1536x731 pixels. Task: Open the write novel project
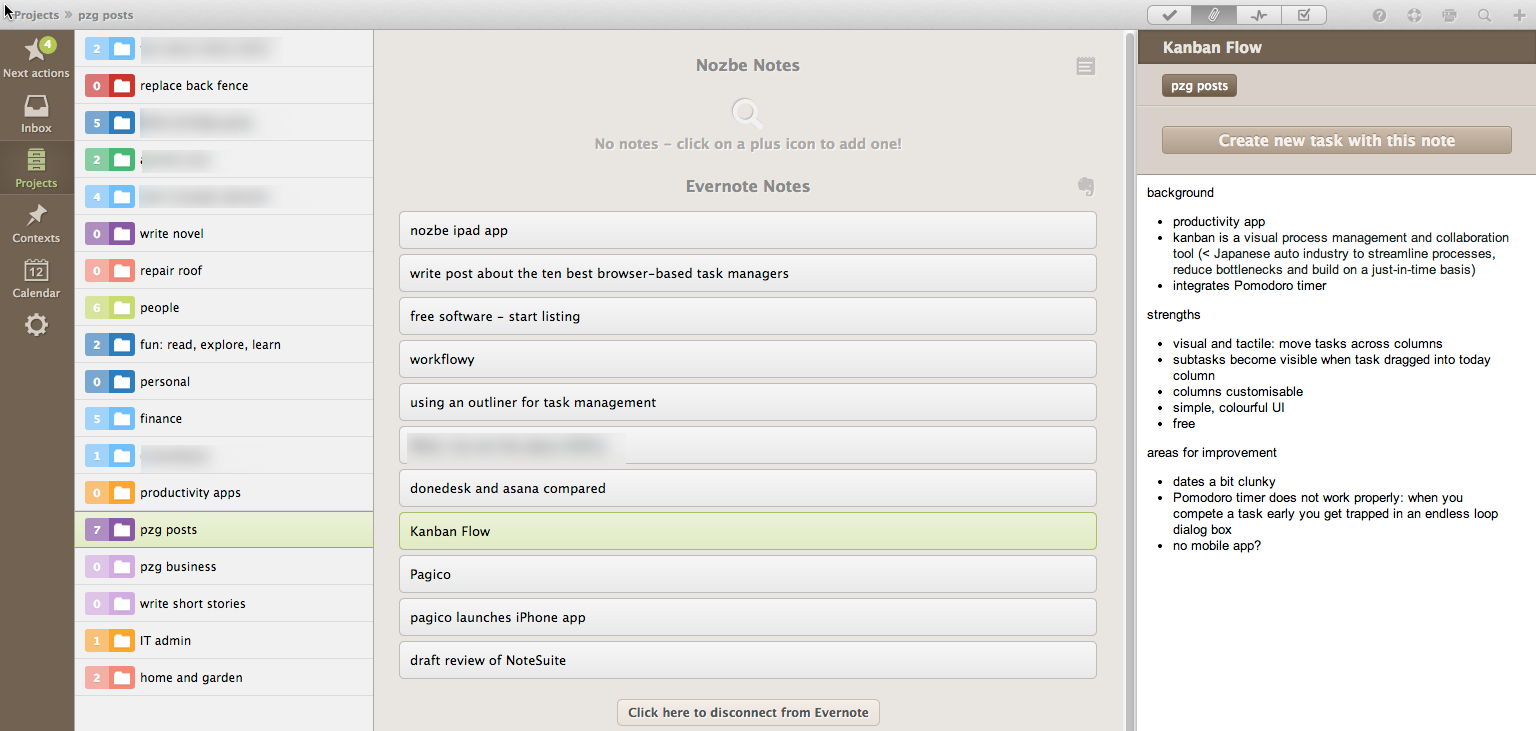point(224,233)
